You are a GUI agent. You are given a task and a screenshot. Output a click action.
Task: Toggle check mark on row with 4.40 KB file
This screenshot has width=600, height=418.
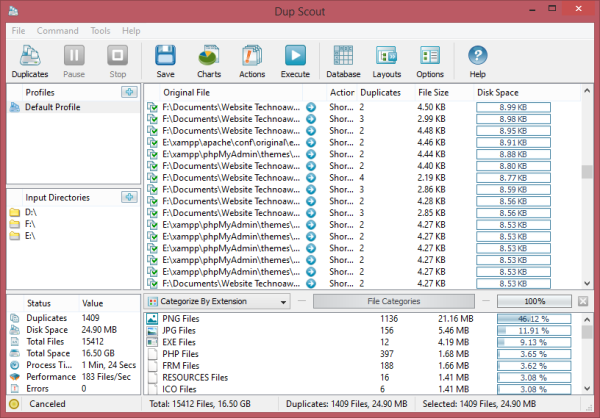[152, 166]
